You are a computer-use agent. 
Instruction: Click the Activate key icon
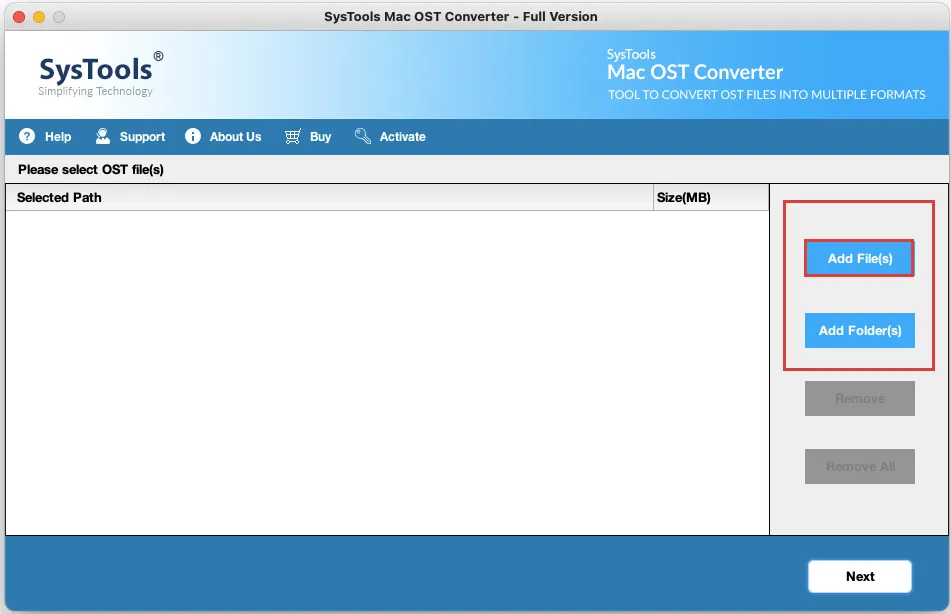pyautogui.click(x=363, y=137)
